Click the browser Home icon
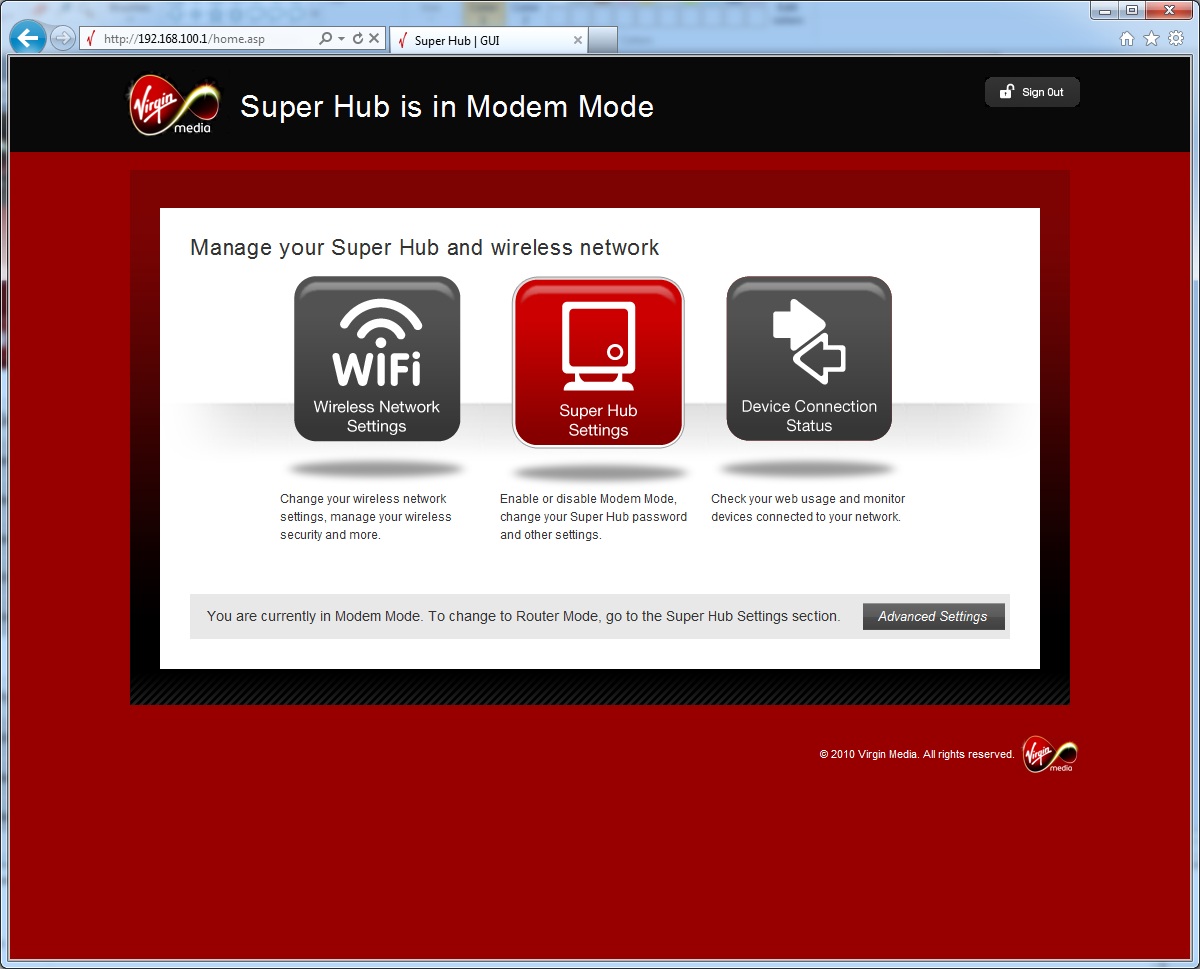1200x969 pixels. click(x=1127, y=39)
